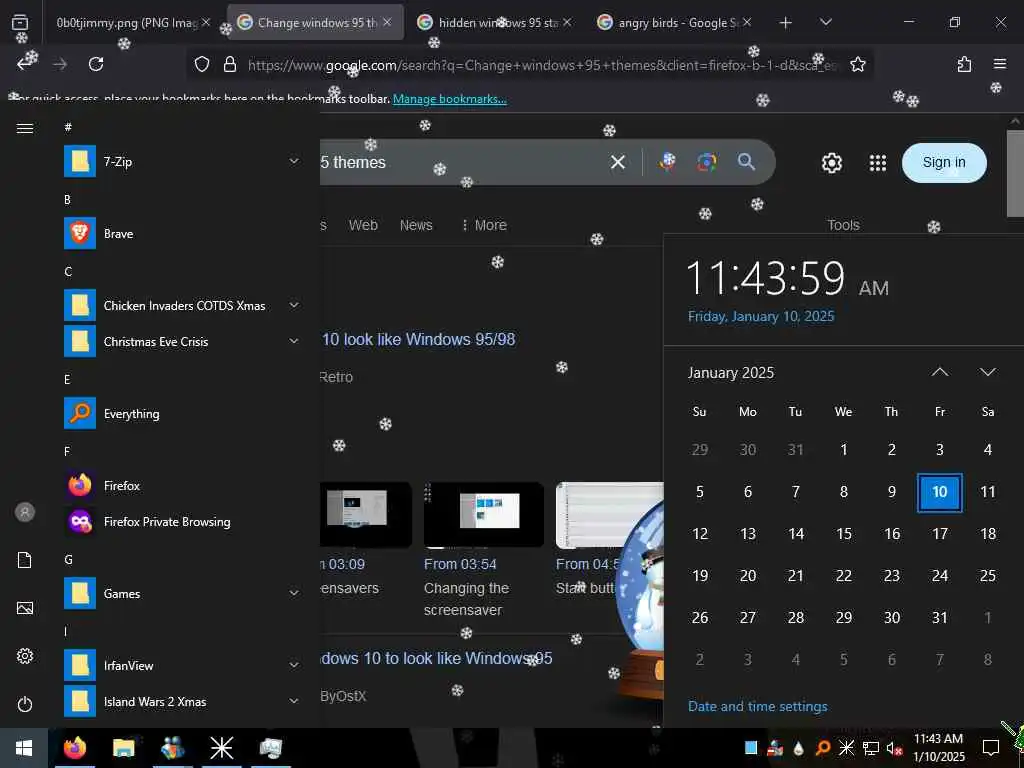This screenshot has width=1024, height=768.
Task: Clear Google search box with X
Action: [618, 162]
